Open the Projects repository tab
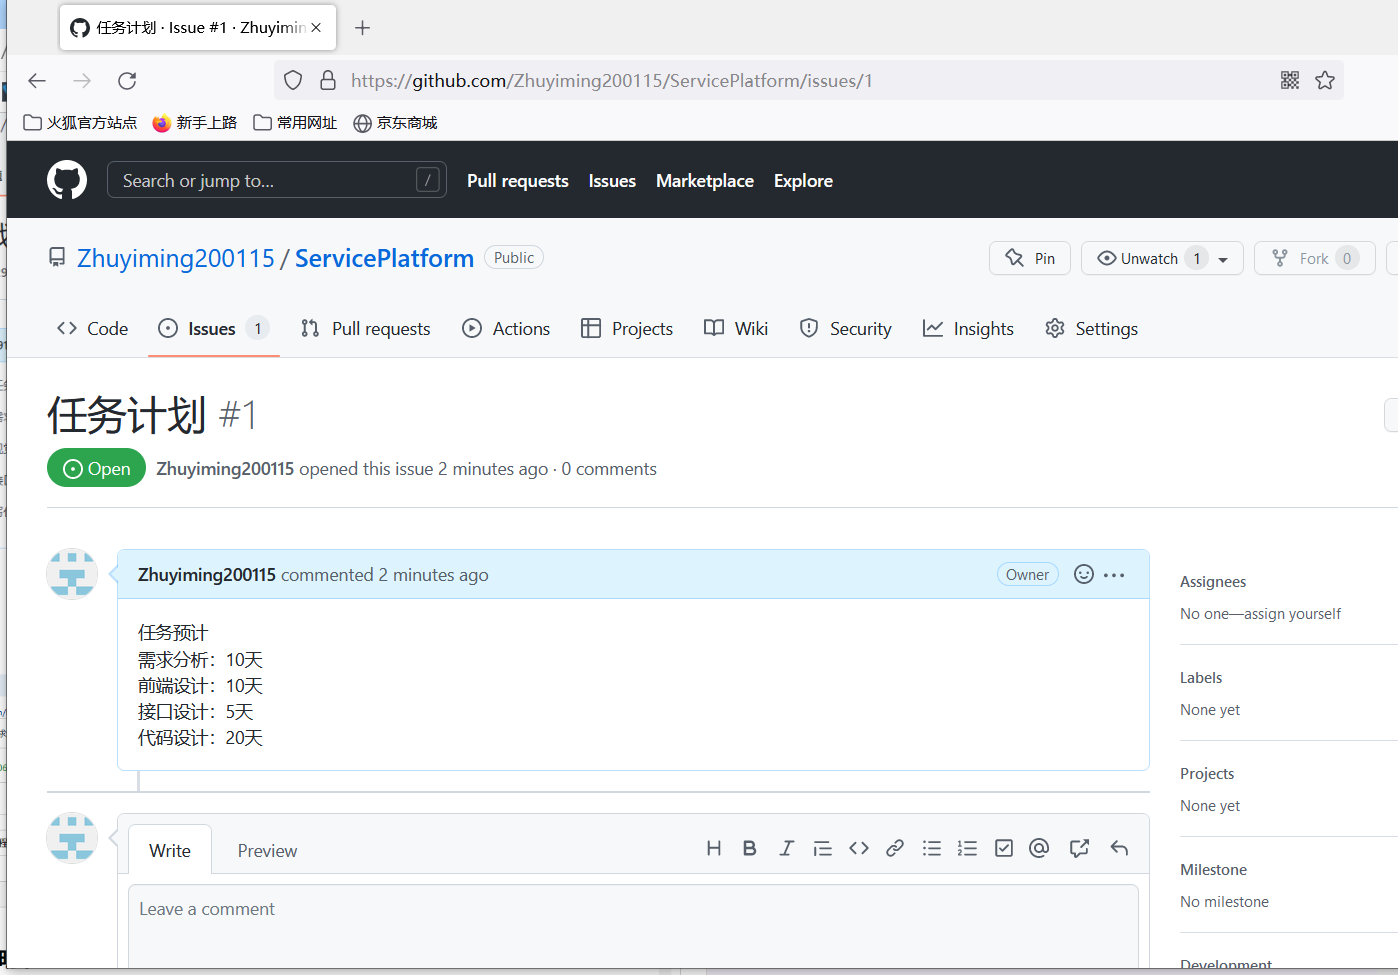The width and height of the screenshot is (1398, 975). [627, 328]
